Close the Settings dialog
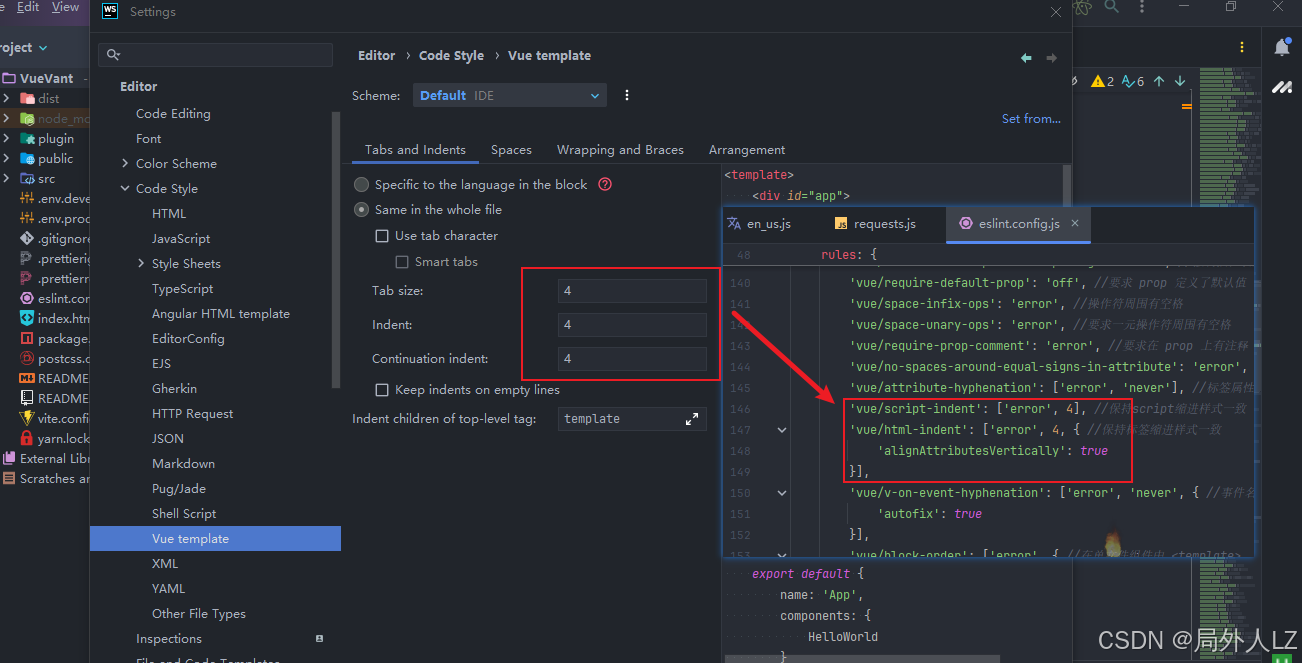Viewport: 1302px width, 663px height. 1056,12
